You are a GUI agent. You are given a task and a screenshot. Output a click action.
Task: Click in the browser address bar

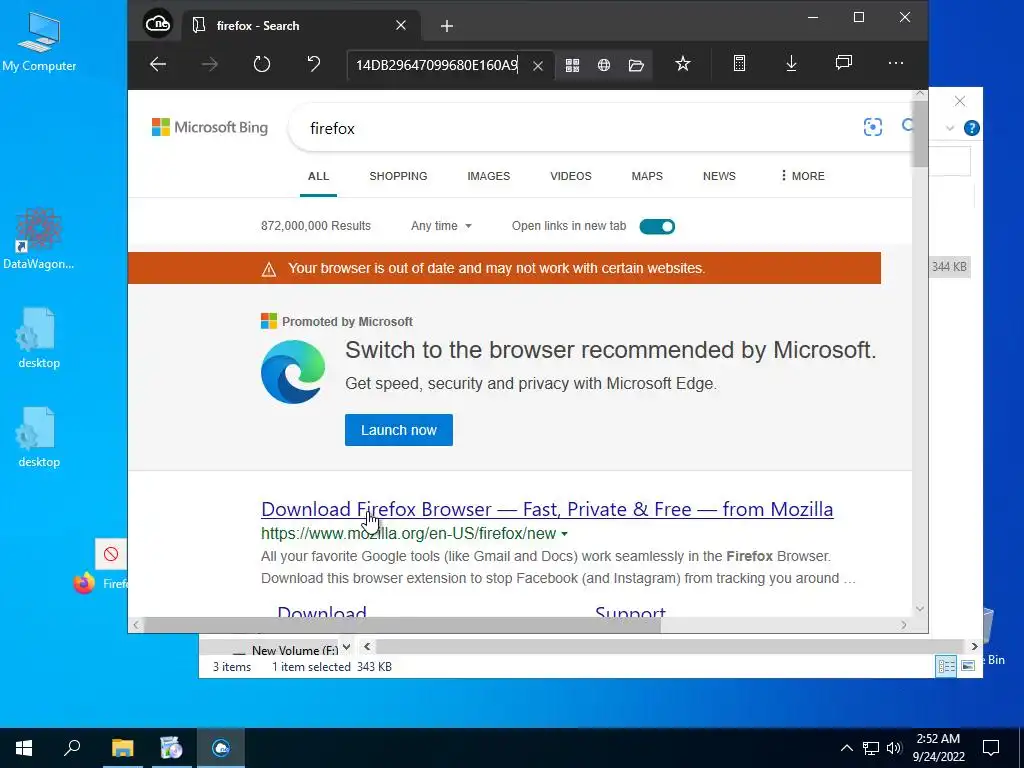click(438, 65)
